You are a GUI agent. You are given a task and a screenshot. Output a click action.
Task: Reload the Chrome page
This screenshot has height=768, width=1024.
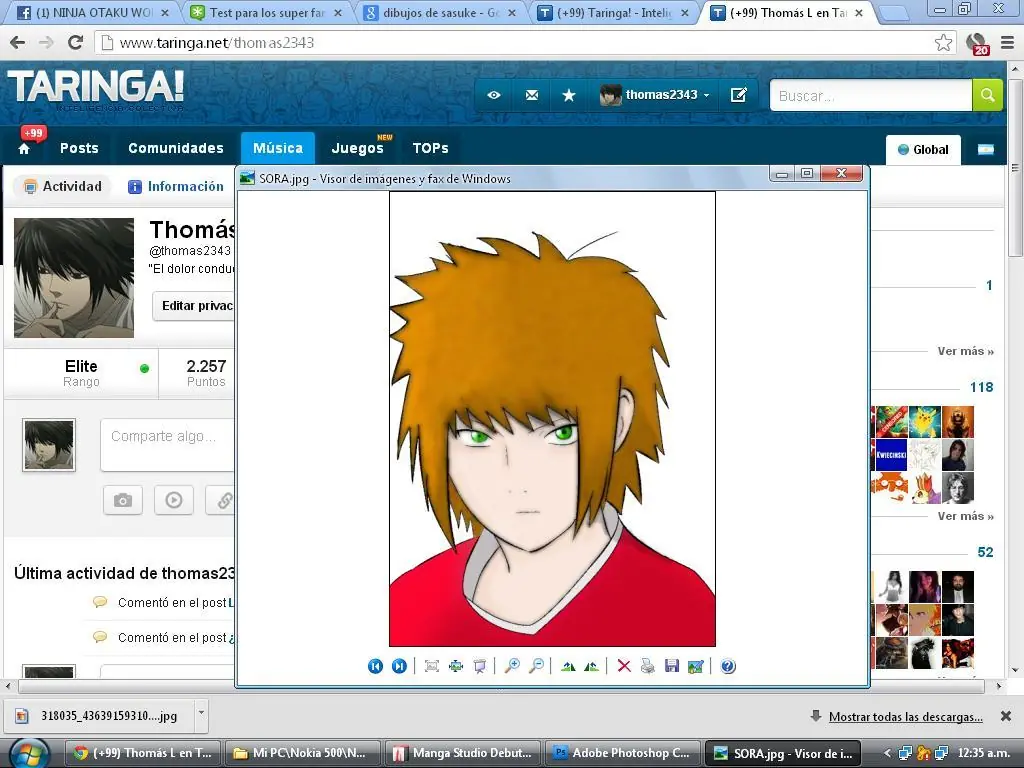[x=76, y=43]
